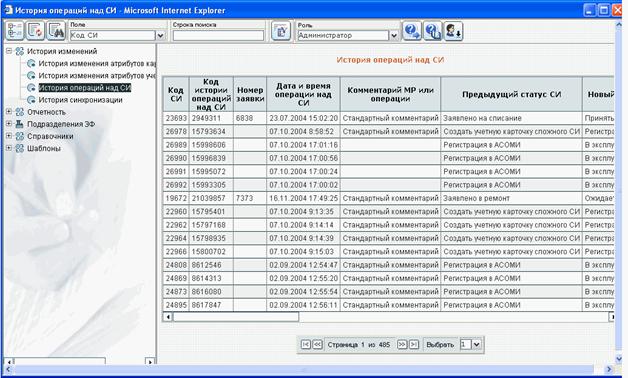Click into the Строка поиска input field

click(x=218, y=36)
